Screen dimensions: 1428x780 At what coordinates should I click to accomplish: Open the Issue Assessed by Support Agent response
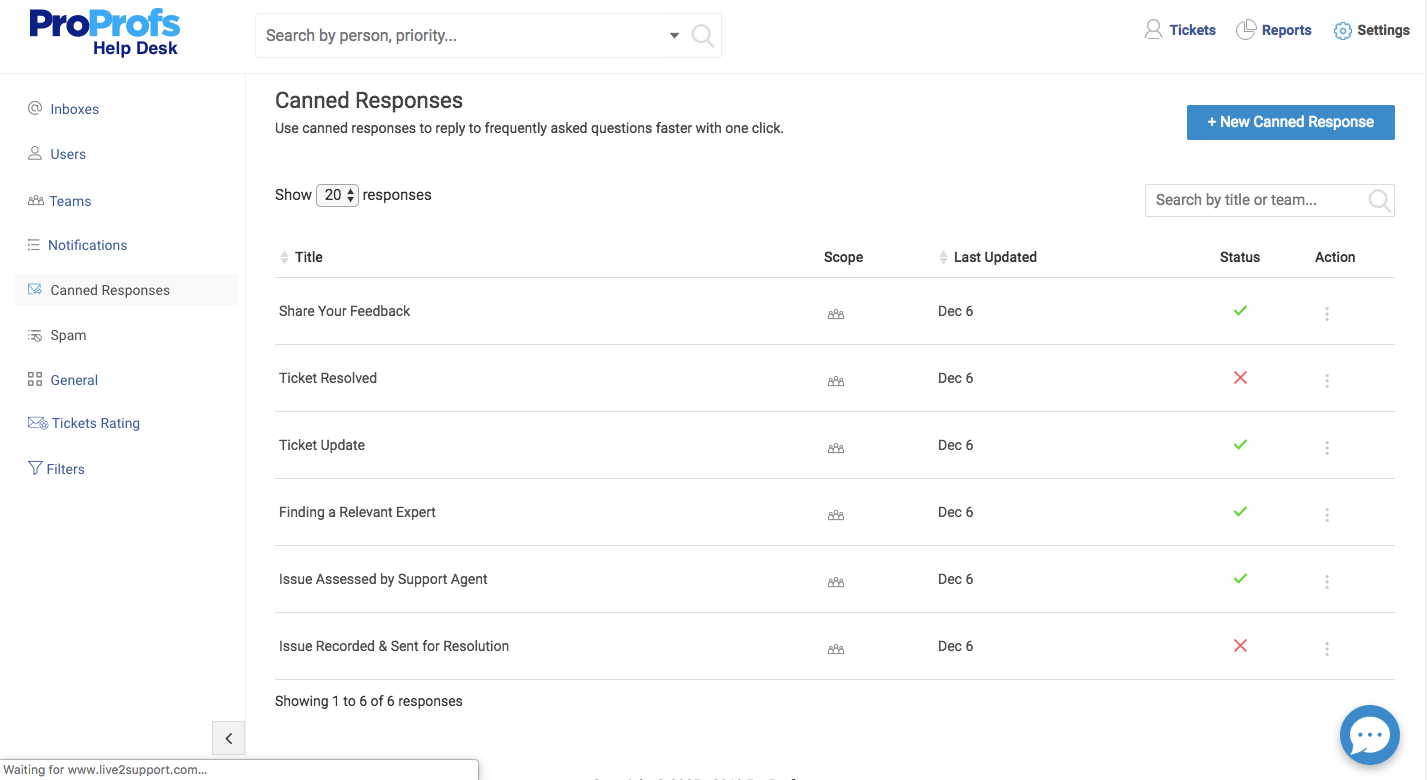383,579
